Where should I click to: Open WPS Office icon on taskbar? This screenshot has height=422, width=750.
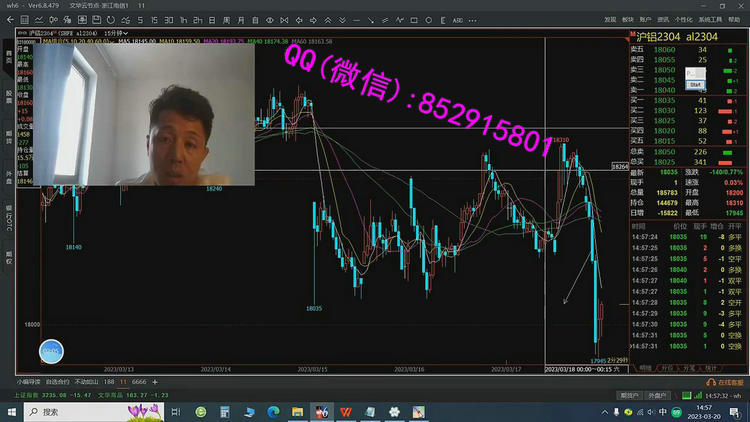coord(345,411)
